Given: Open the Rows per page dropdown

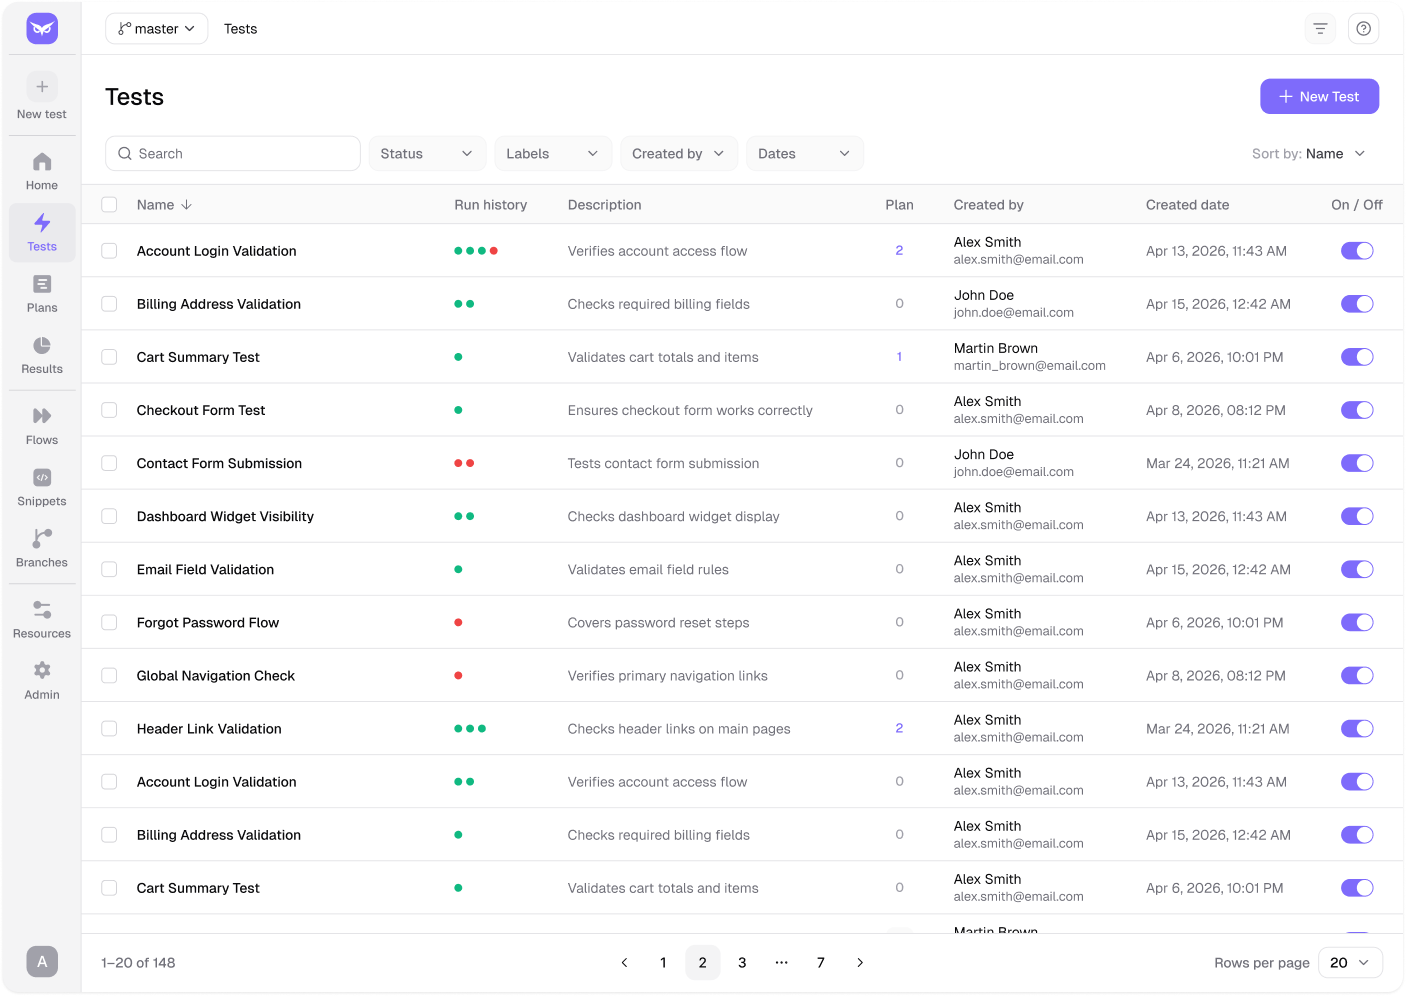Looking at the screenshot, I should [1350, 963].
